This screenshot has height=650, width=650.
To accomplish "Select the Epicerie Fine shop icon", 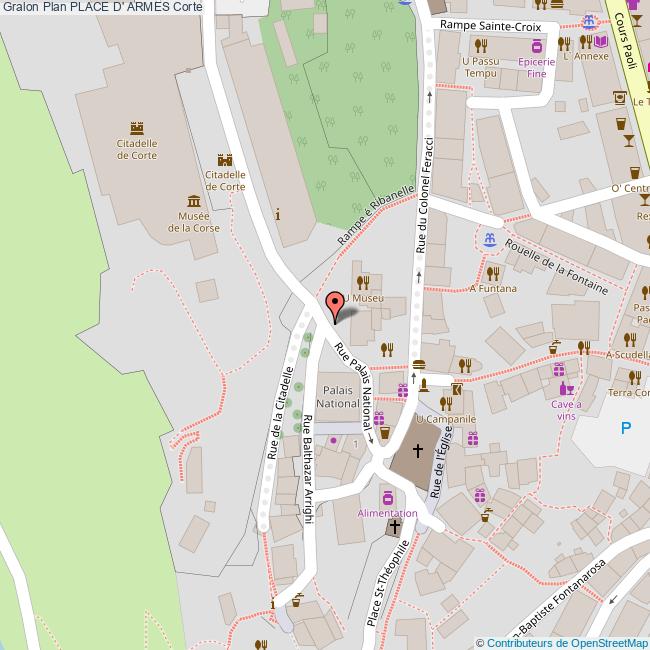I will [537, 45].
